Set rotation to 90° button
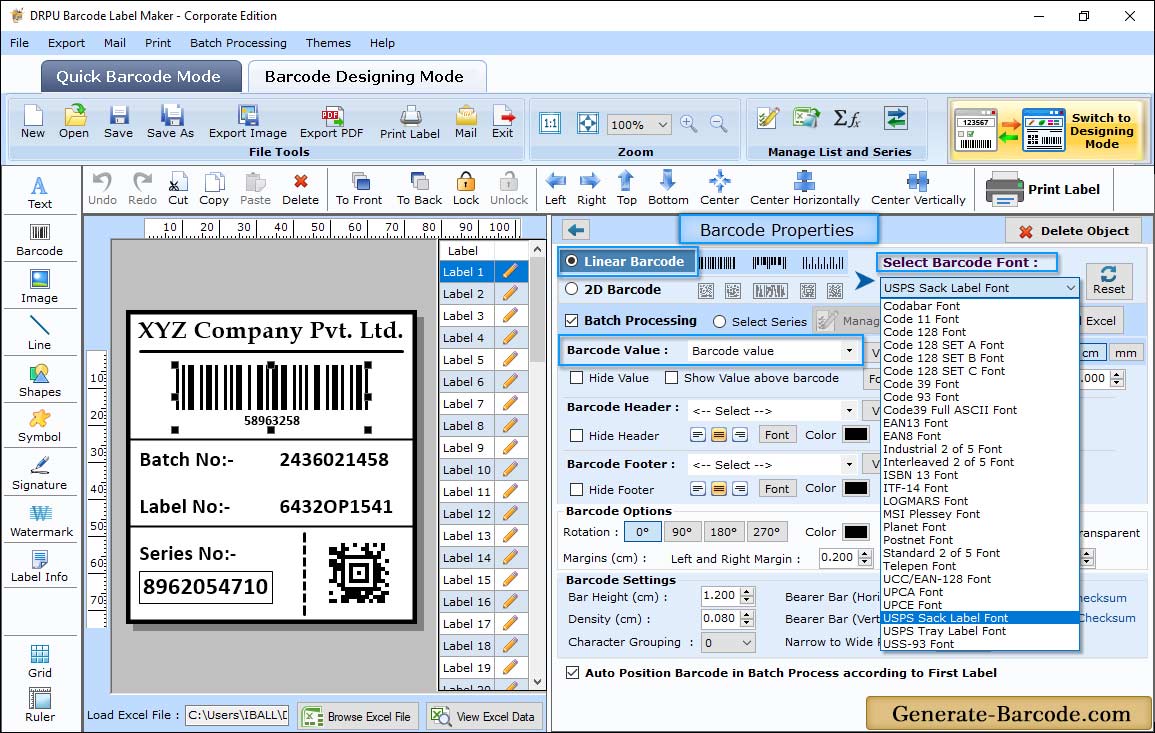The height and width of the screenshot is (733, 1155). pos(681,531)
